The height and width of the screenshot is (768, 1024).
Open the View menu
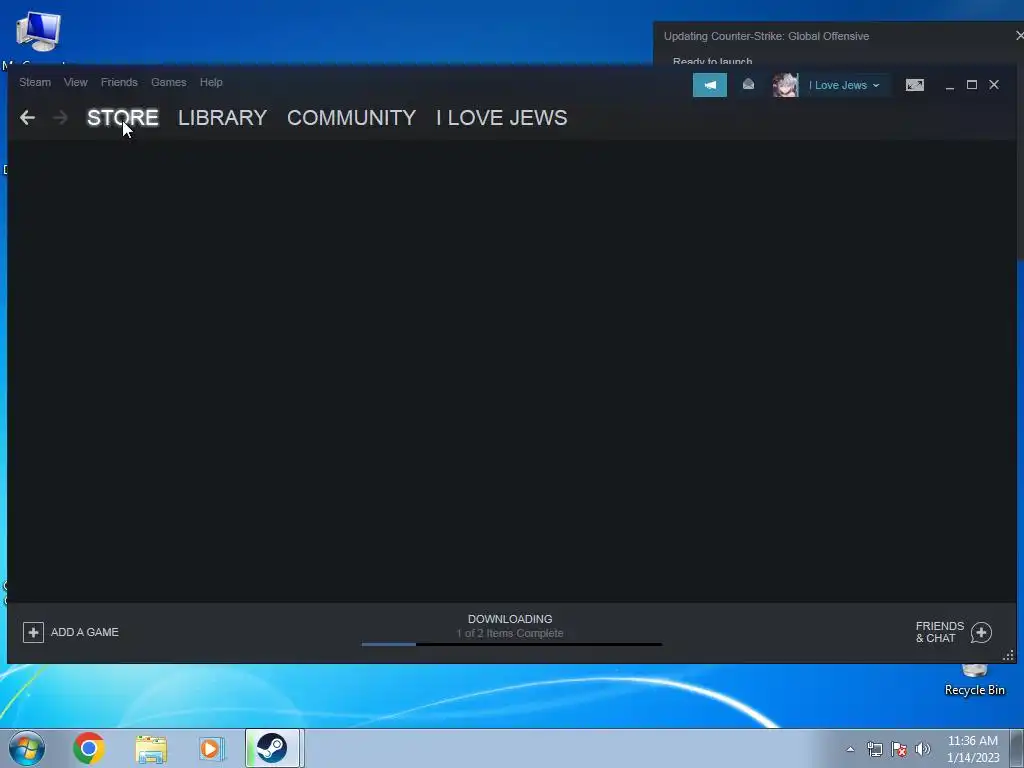[76, 82]
